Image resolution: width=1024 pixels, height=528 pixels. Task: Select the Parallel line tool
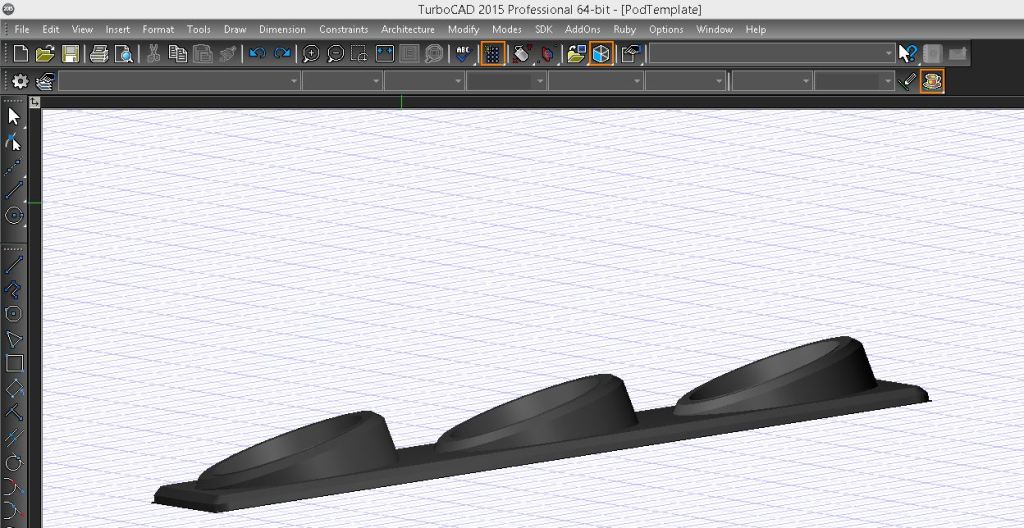tap(14, 437)
